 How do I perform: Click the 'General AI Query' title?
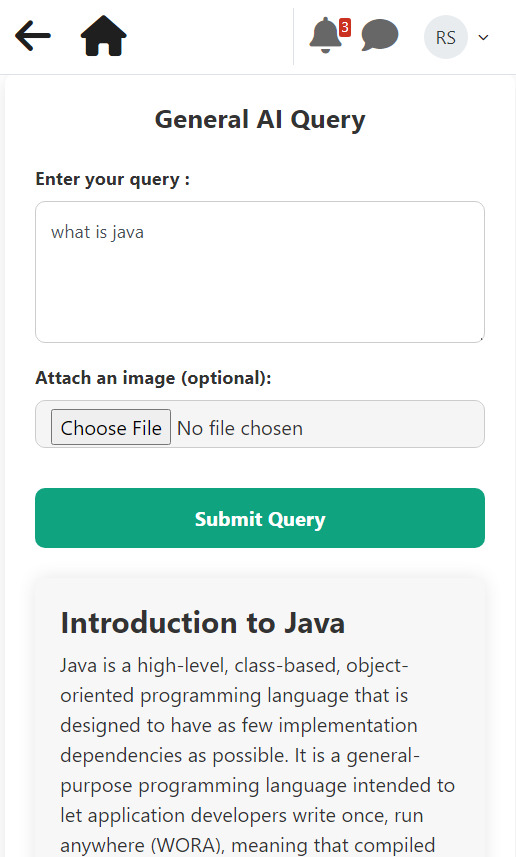coord(260,120)
